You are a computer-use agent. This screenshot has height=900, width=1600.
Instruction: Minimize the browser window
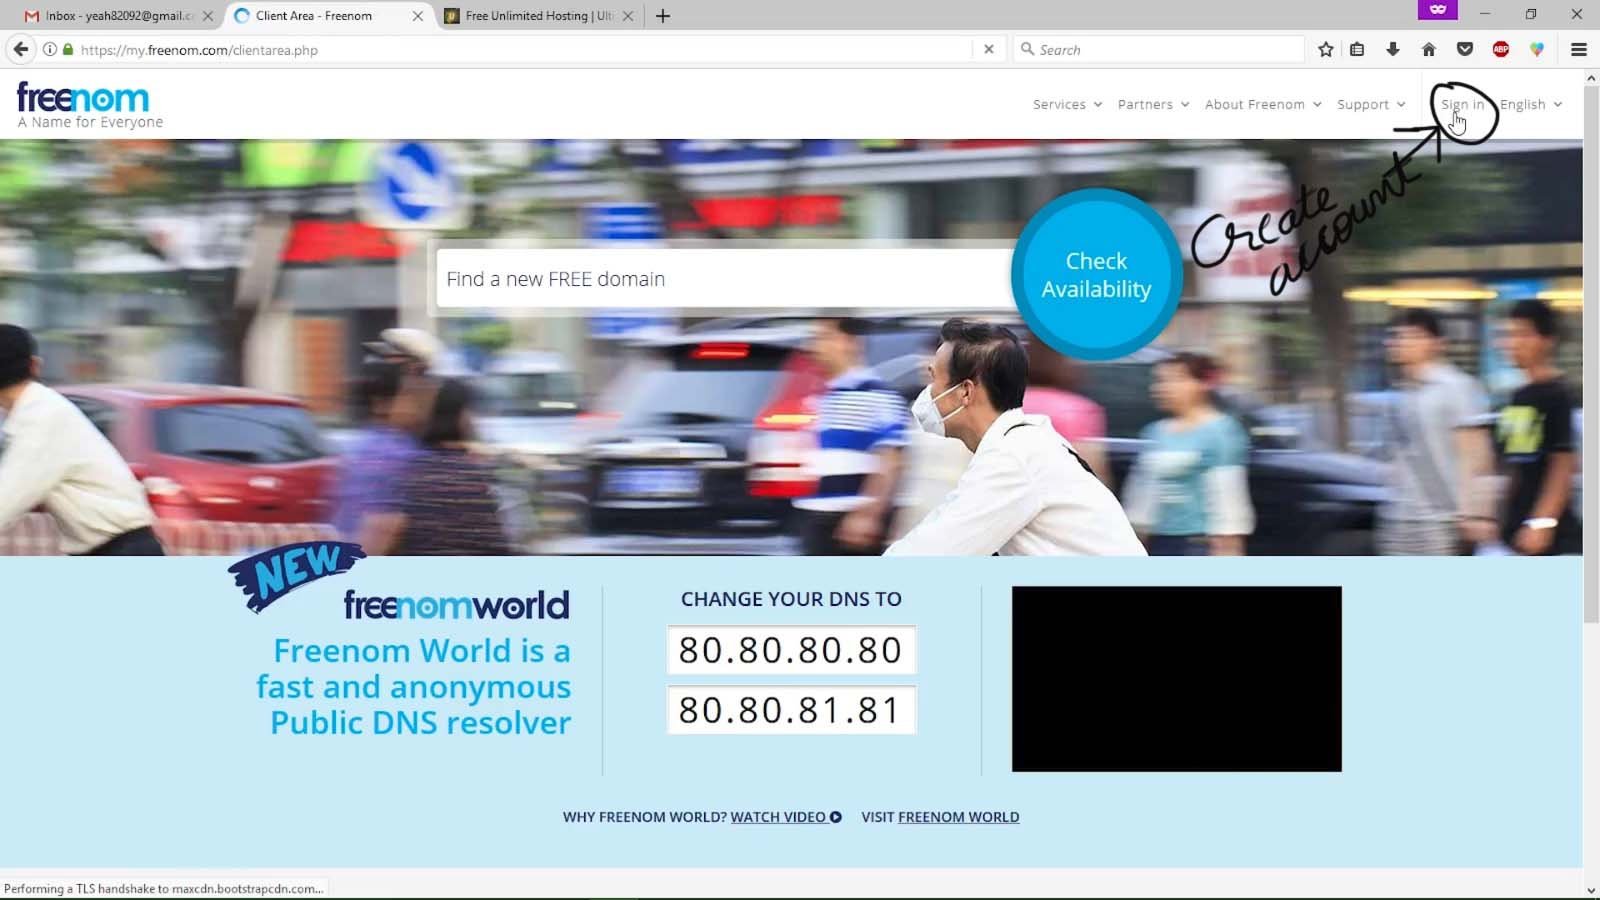click(1484, 14)
